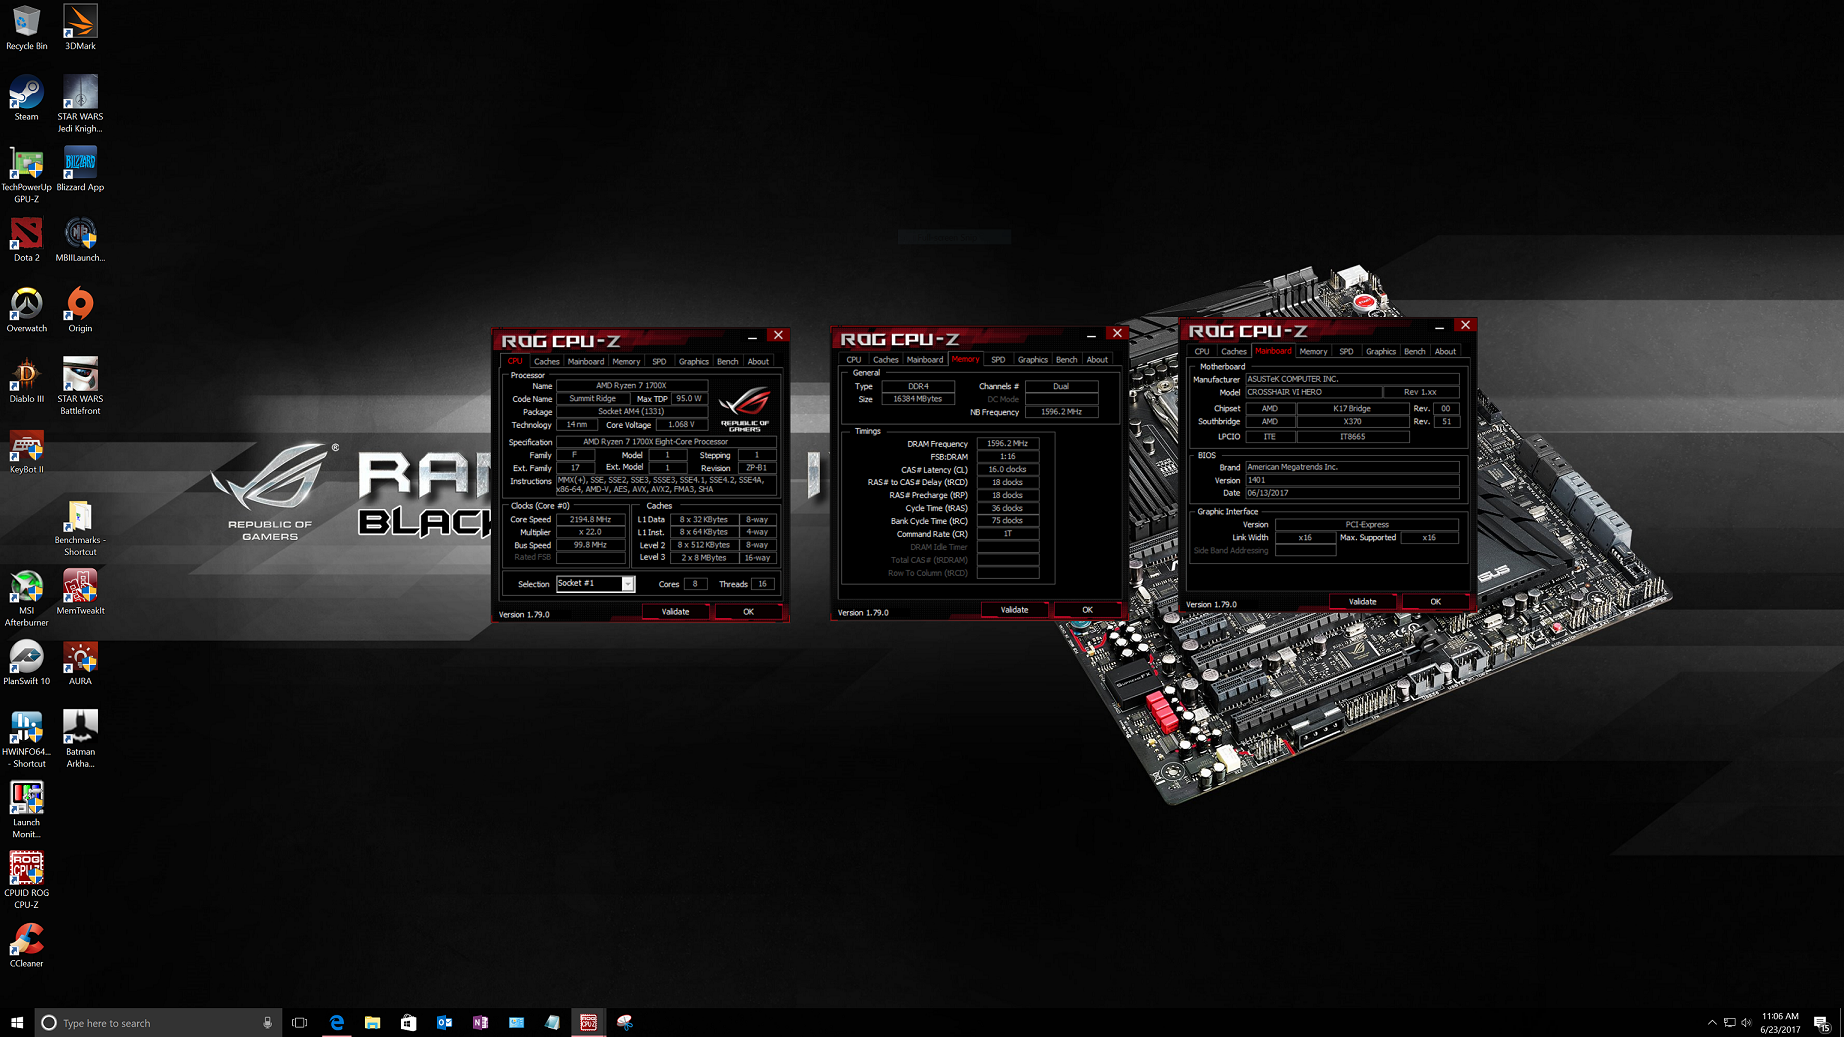The height and width of the screenshot is (1037, 1844).
Task: Select the Steam desktop icon
Action: pos(26,98)
